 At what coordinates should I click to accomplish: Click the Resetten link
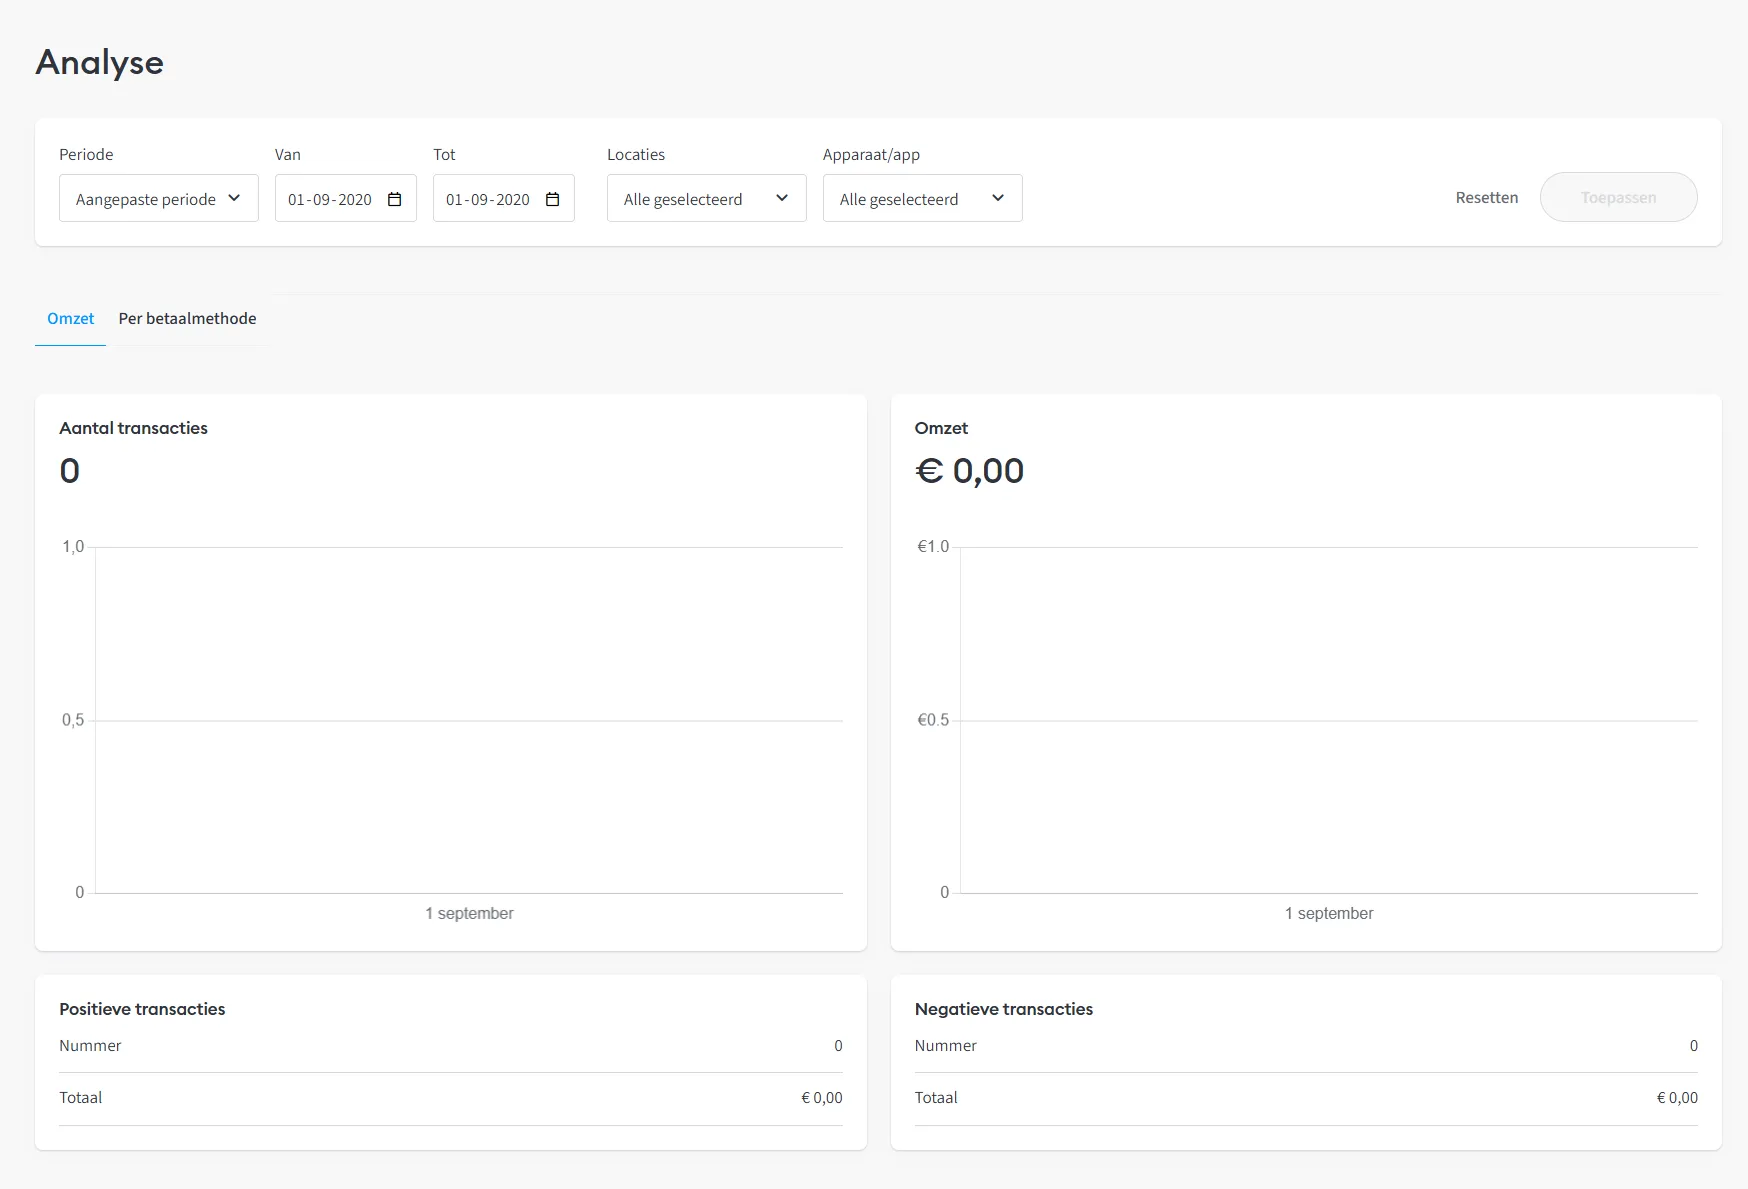click(x=1486, y=197)
